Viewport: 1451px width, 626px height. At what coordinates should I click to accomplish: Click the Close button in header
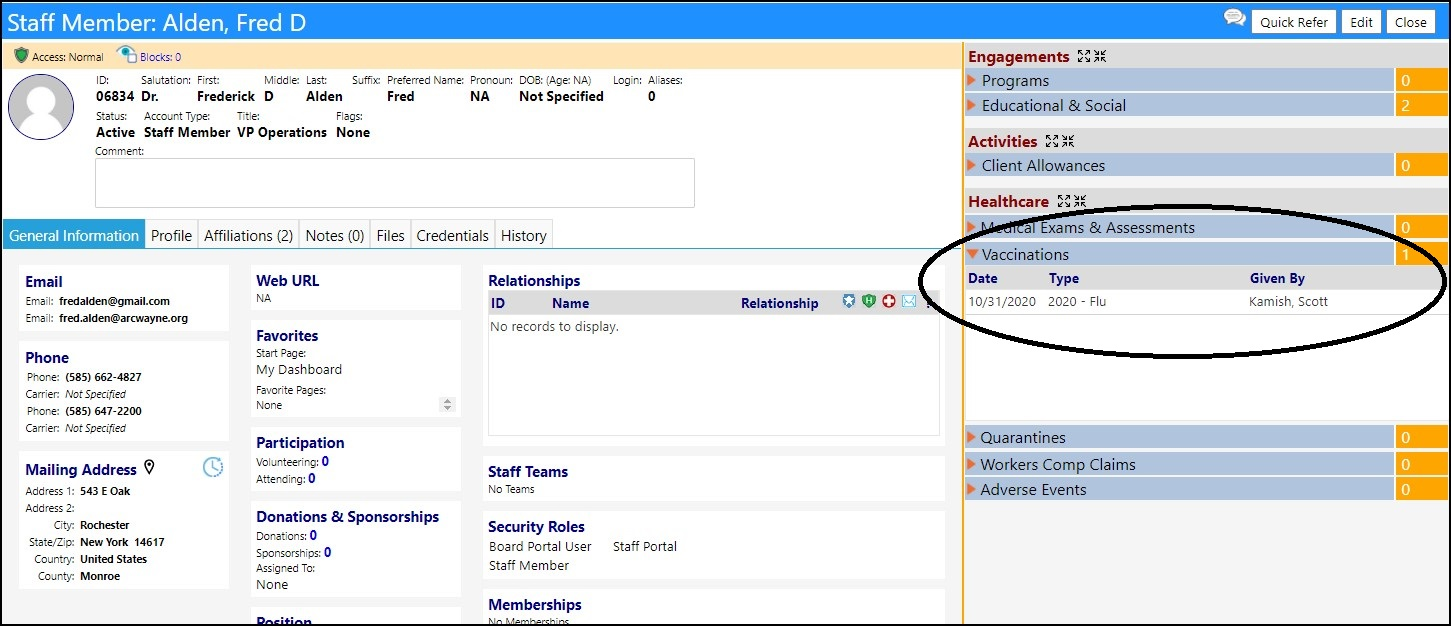[x=1411, y=22]
